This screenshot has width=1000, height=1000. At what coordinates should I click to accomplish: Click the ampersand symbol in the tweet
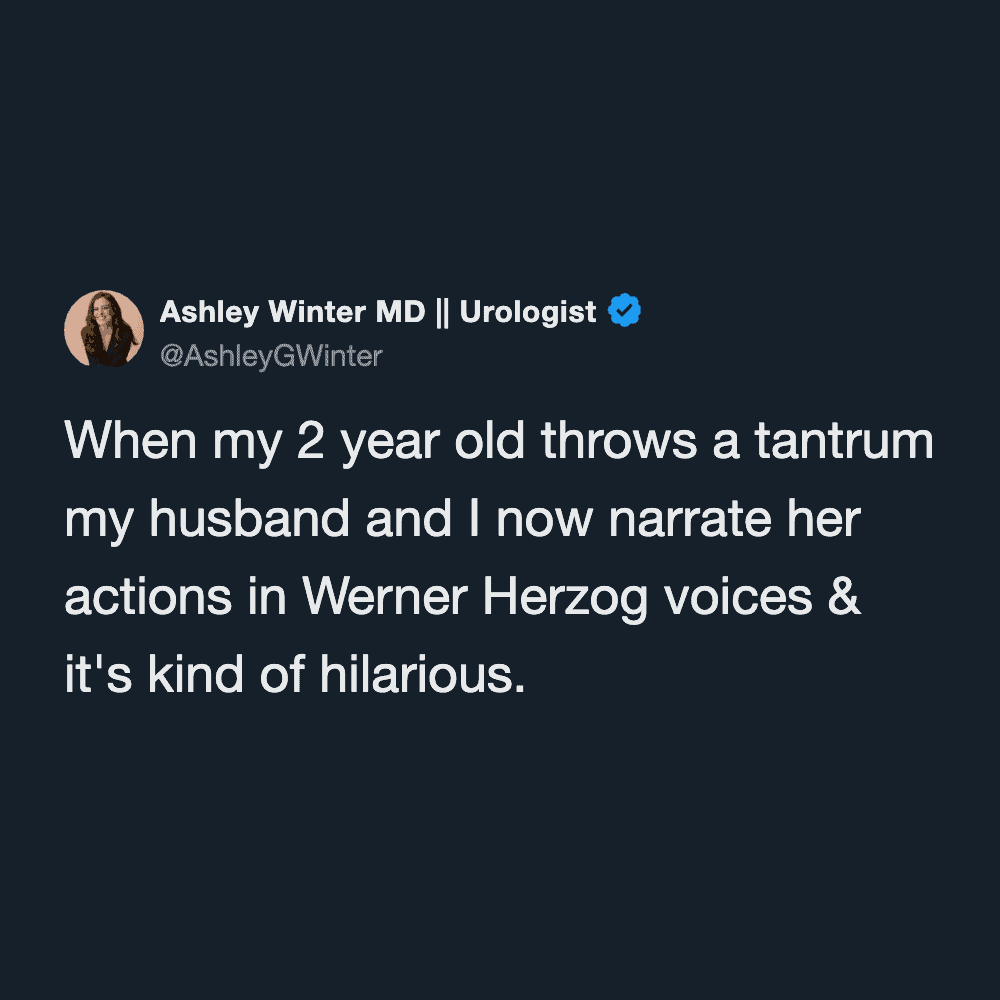pos(846,598)
